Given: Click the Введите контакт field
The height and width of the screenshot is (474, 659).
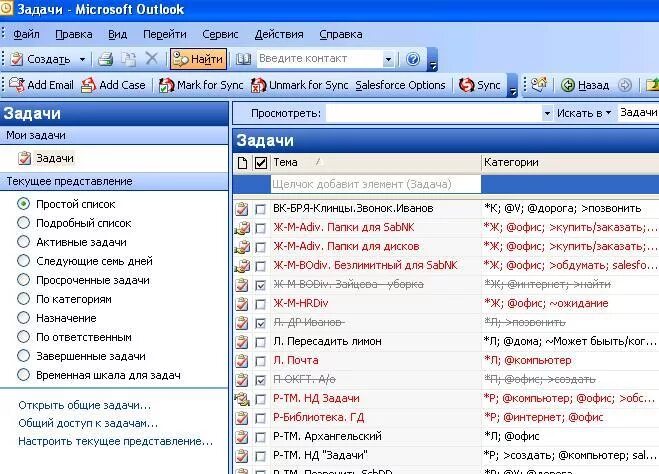Looking at the screenshot, I should [320, 59].
